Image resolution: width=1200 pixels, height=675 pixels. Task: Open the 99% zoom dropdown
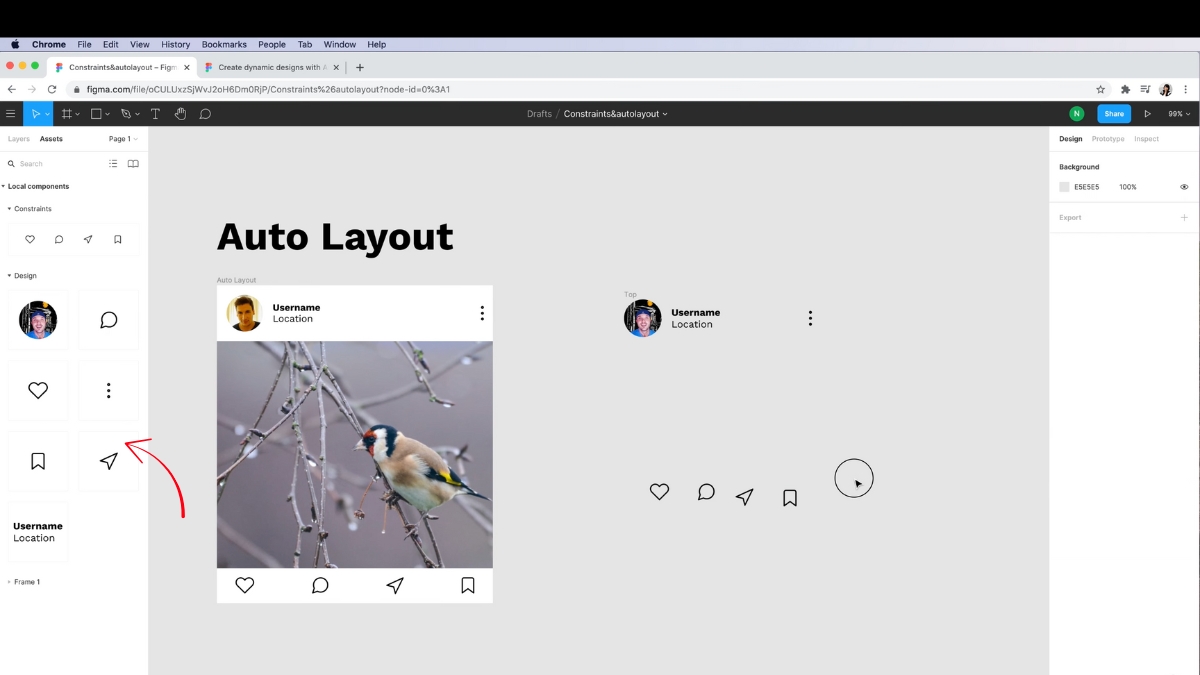(1179, 114)
